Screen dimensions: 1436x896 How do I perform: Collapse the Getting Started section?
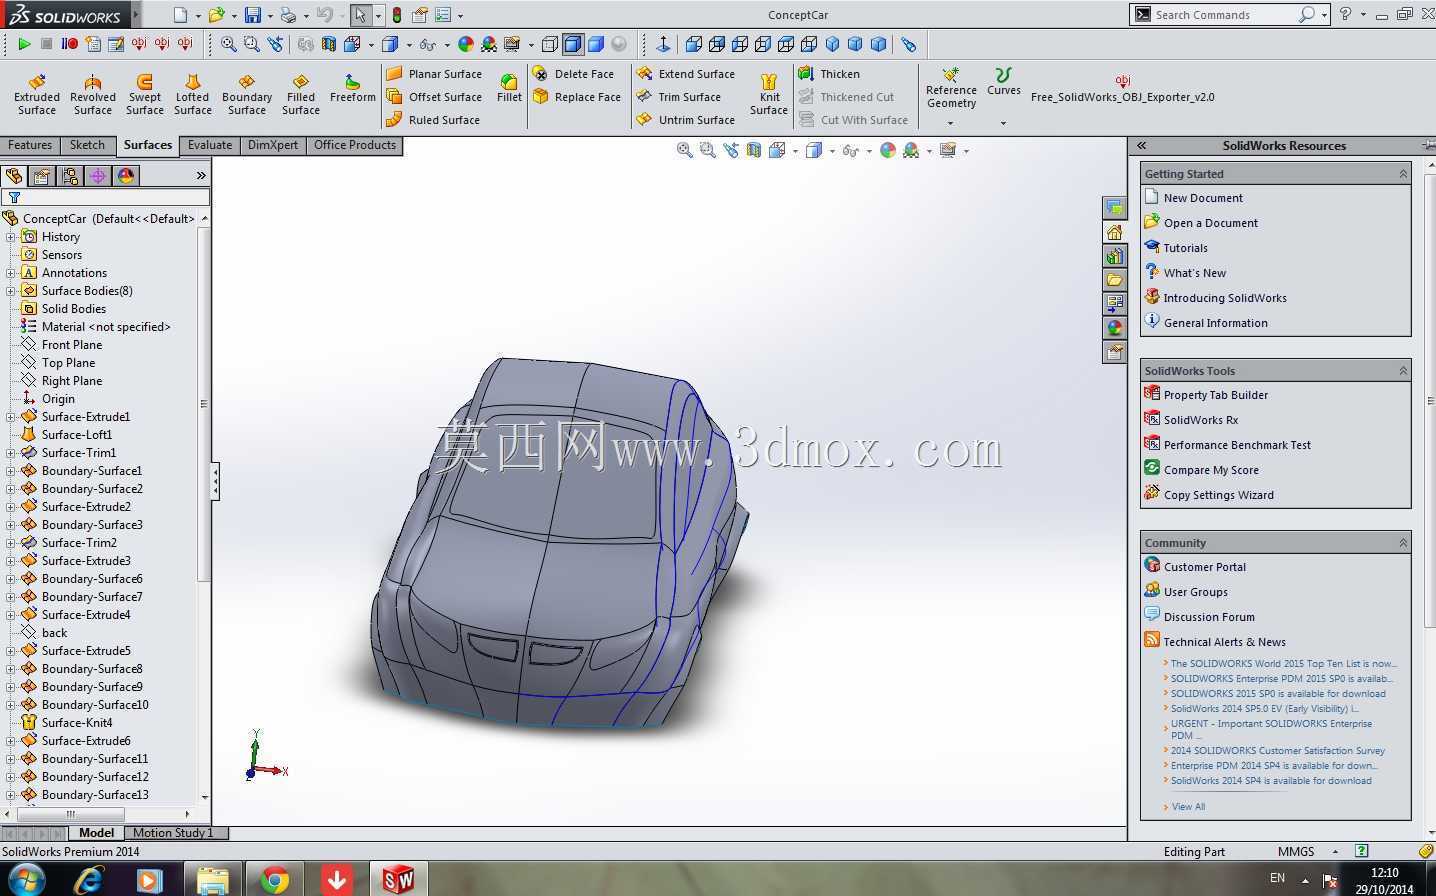(1403, 174)
